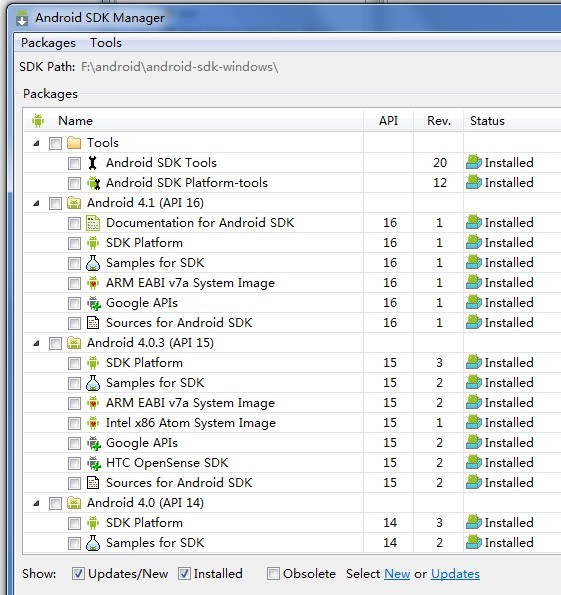Check the Android SDK Platform-tools checkbox

[x=74, y=184]
